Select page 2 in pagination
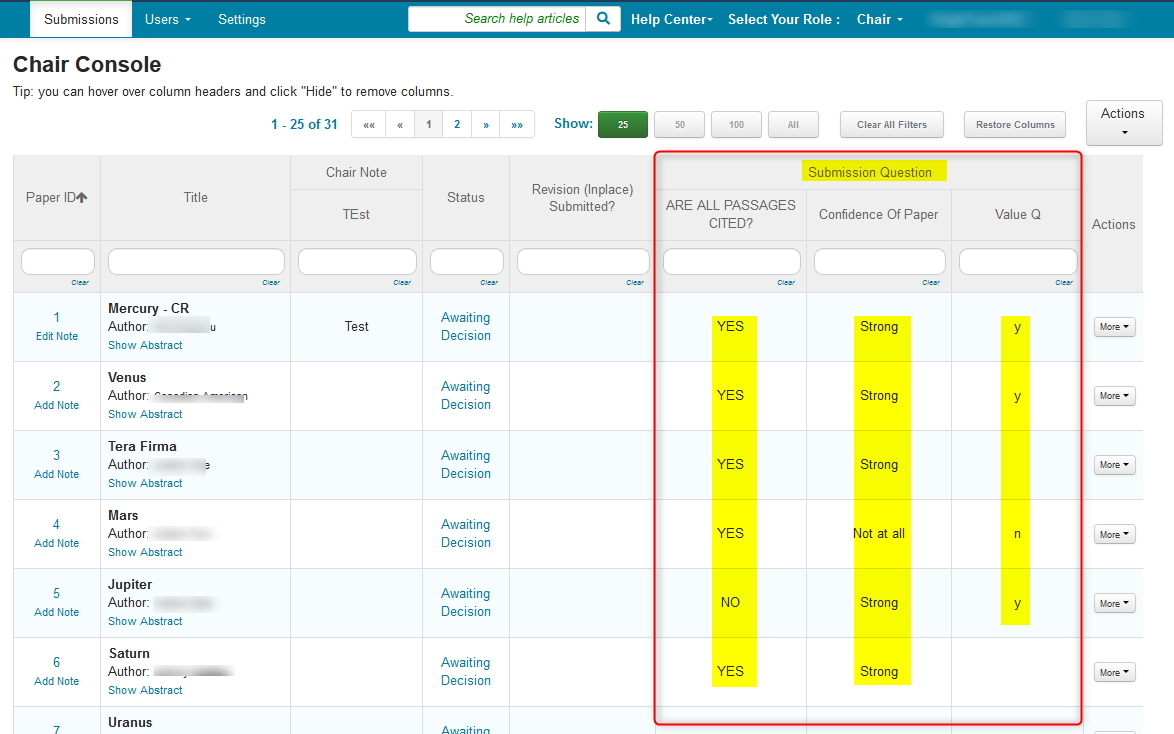 (x=457, y=124)
